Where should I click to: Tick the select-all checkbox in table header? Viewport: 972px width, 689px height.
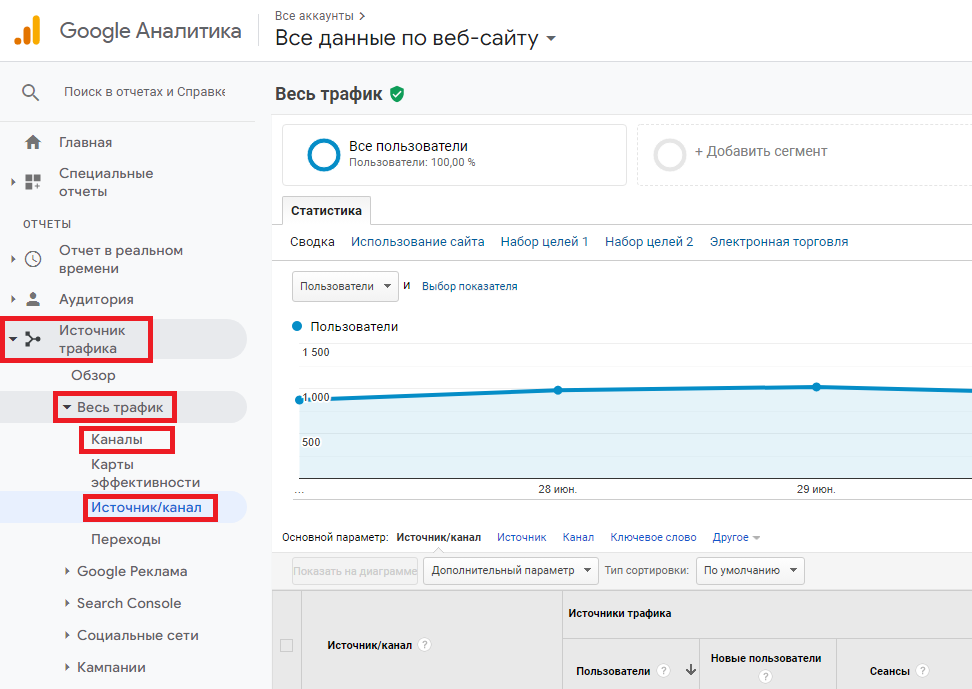[286, 646]
